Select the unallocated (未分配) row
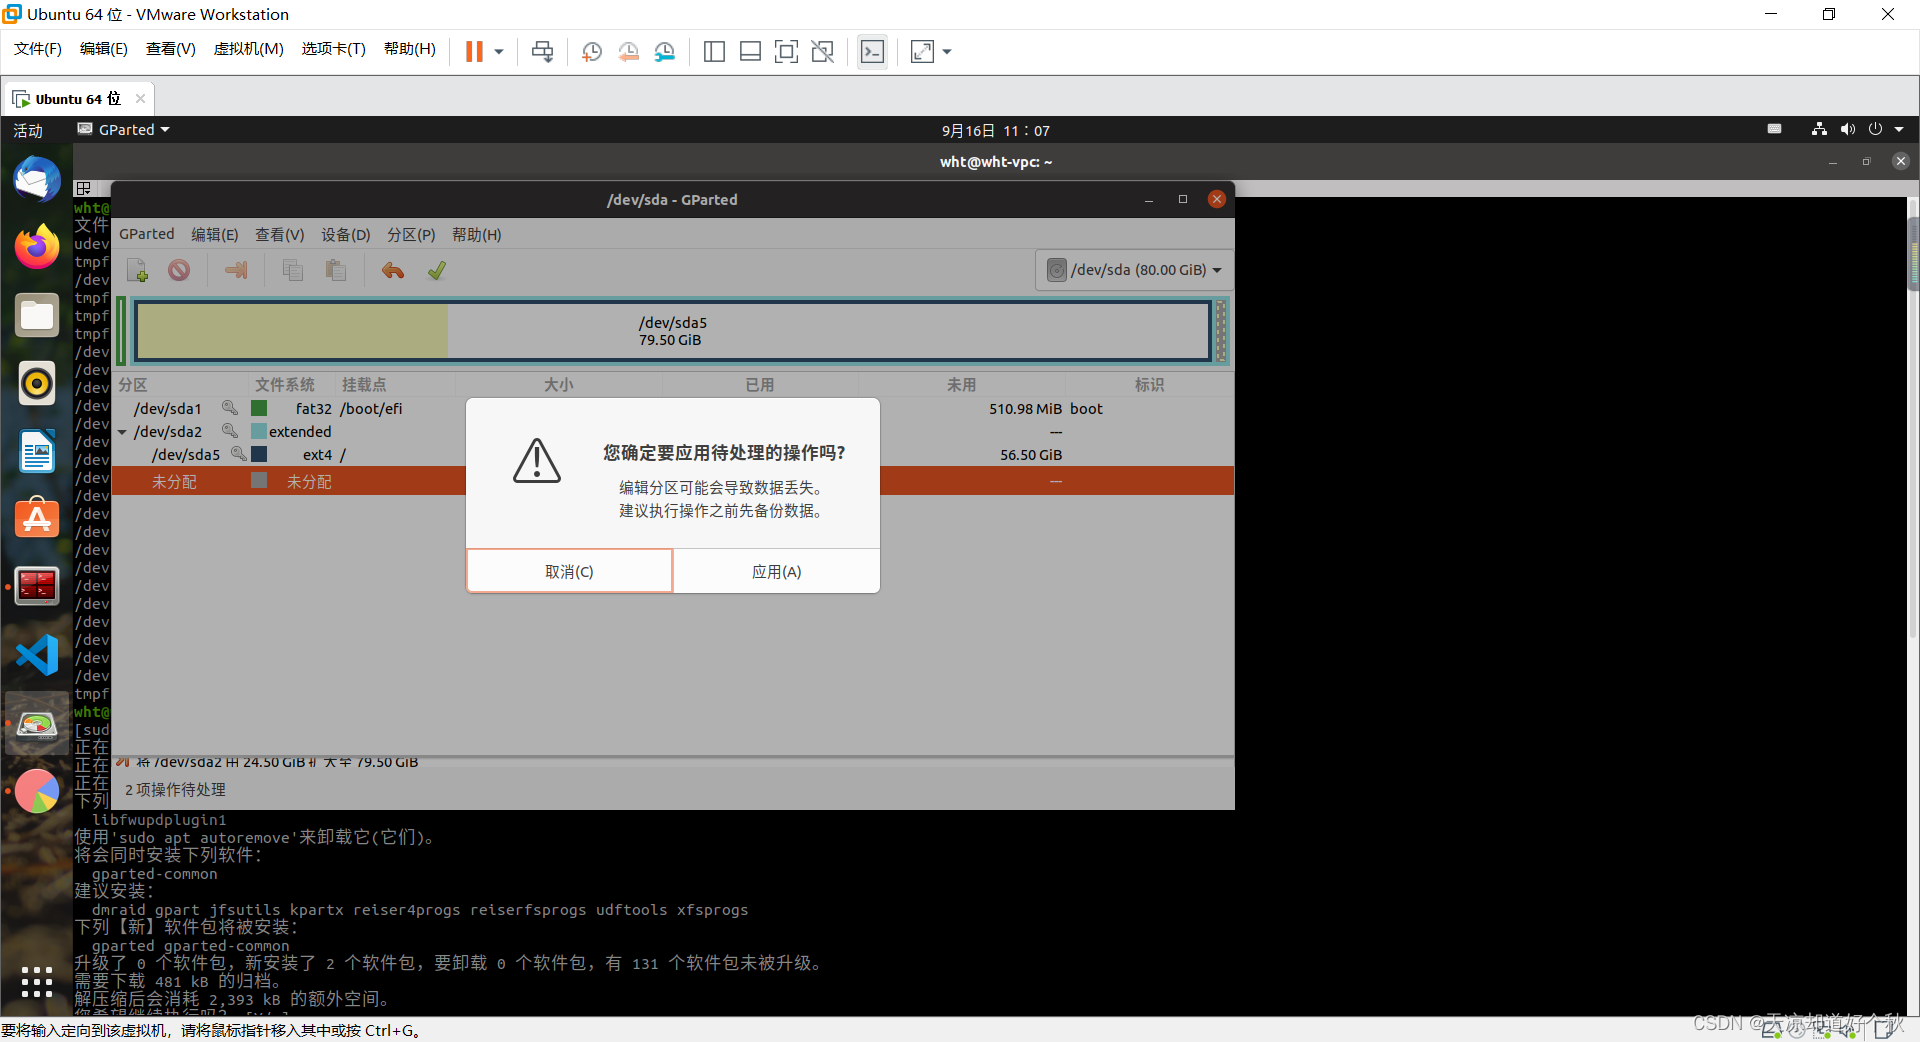 click(x=673, y=481)
